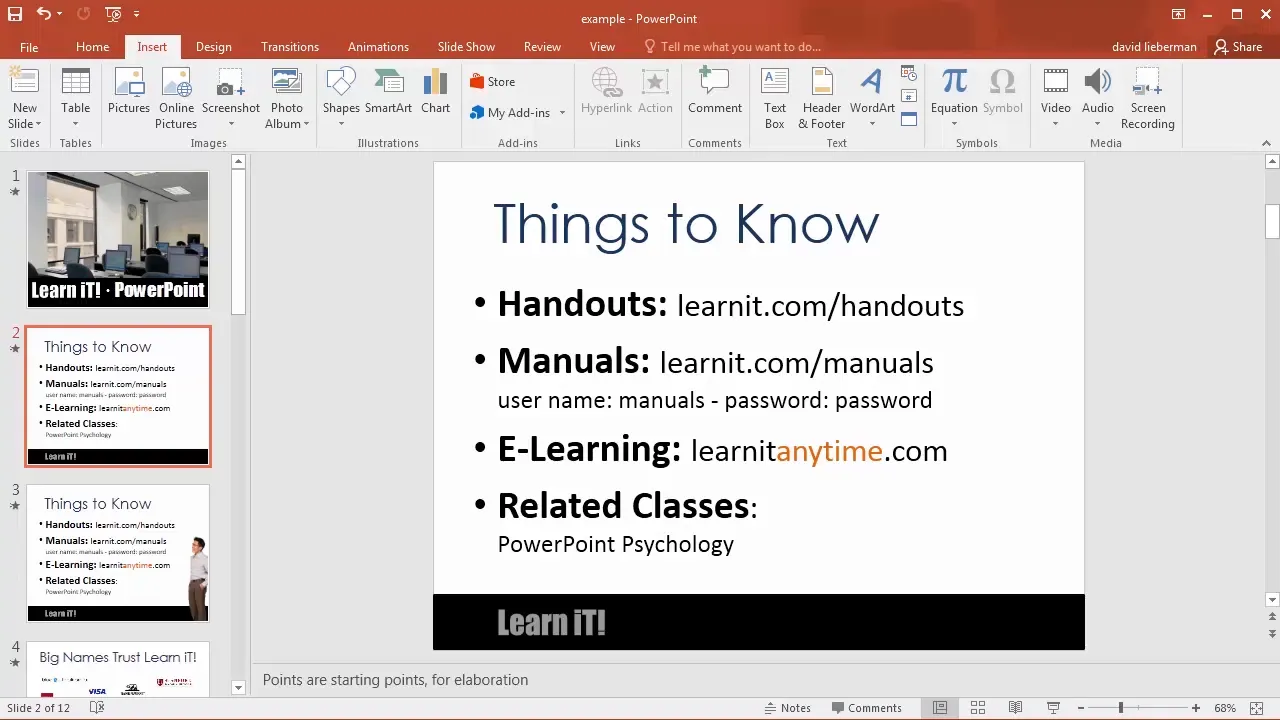Select slide 4 Big Names Trust Learn iT!

click(118, 669)
